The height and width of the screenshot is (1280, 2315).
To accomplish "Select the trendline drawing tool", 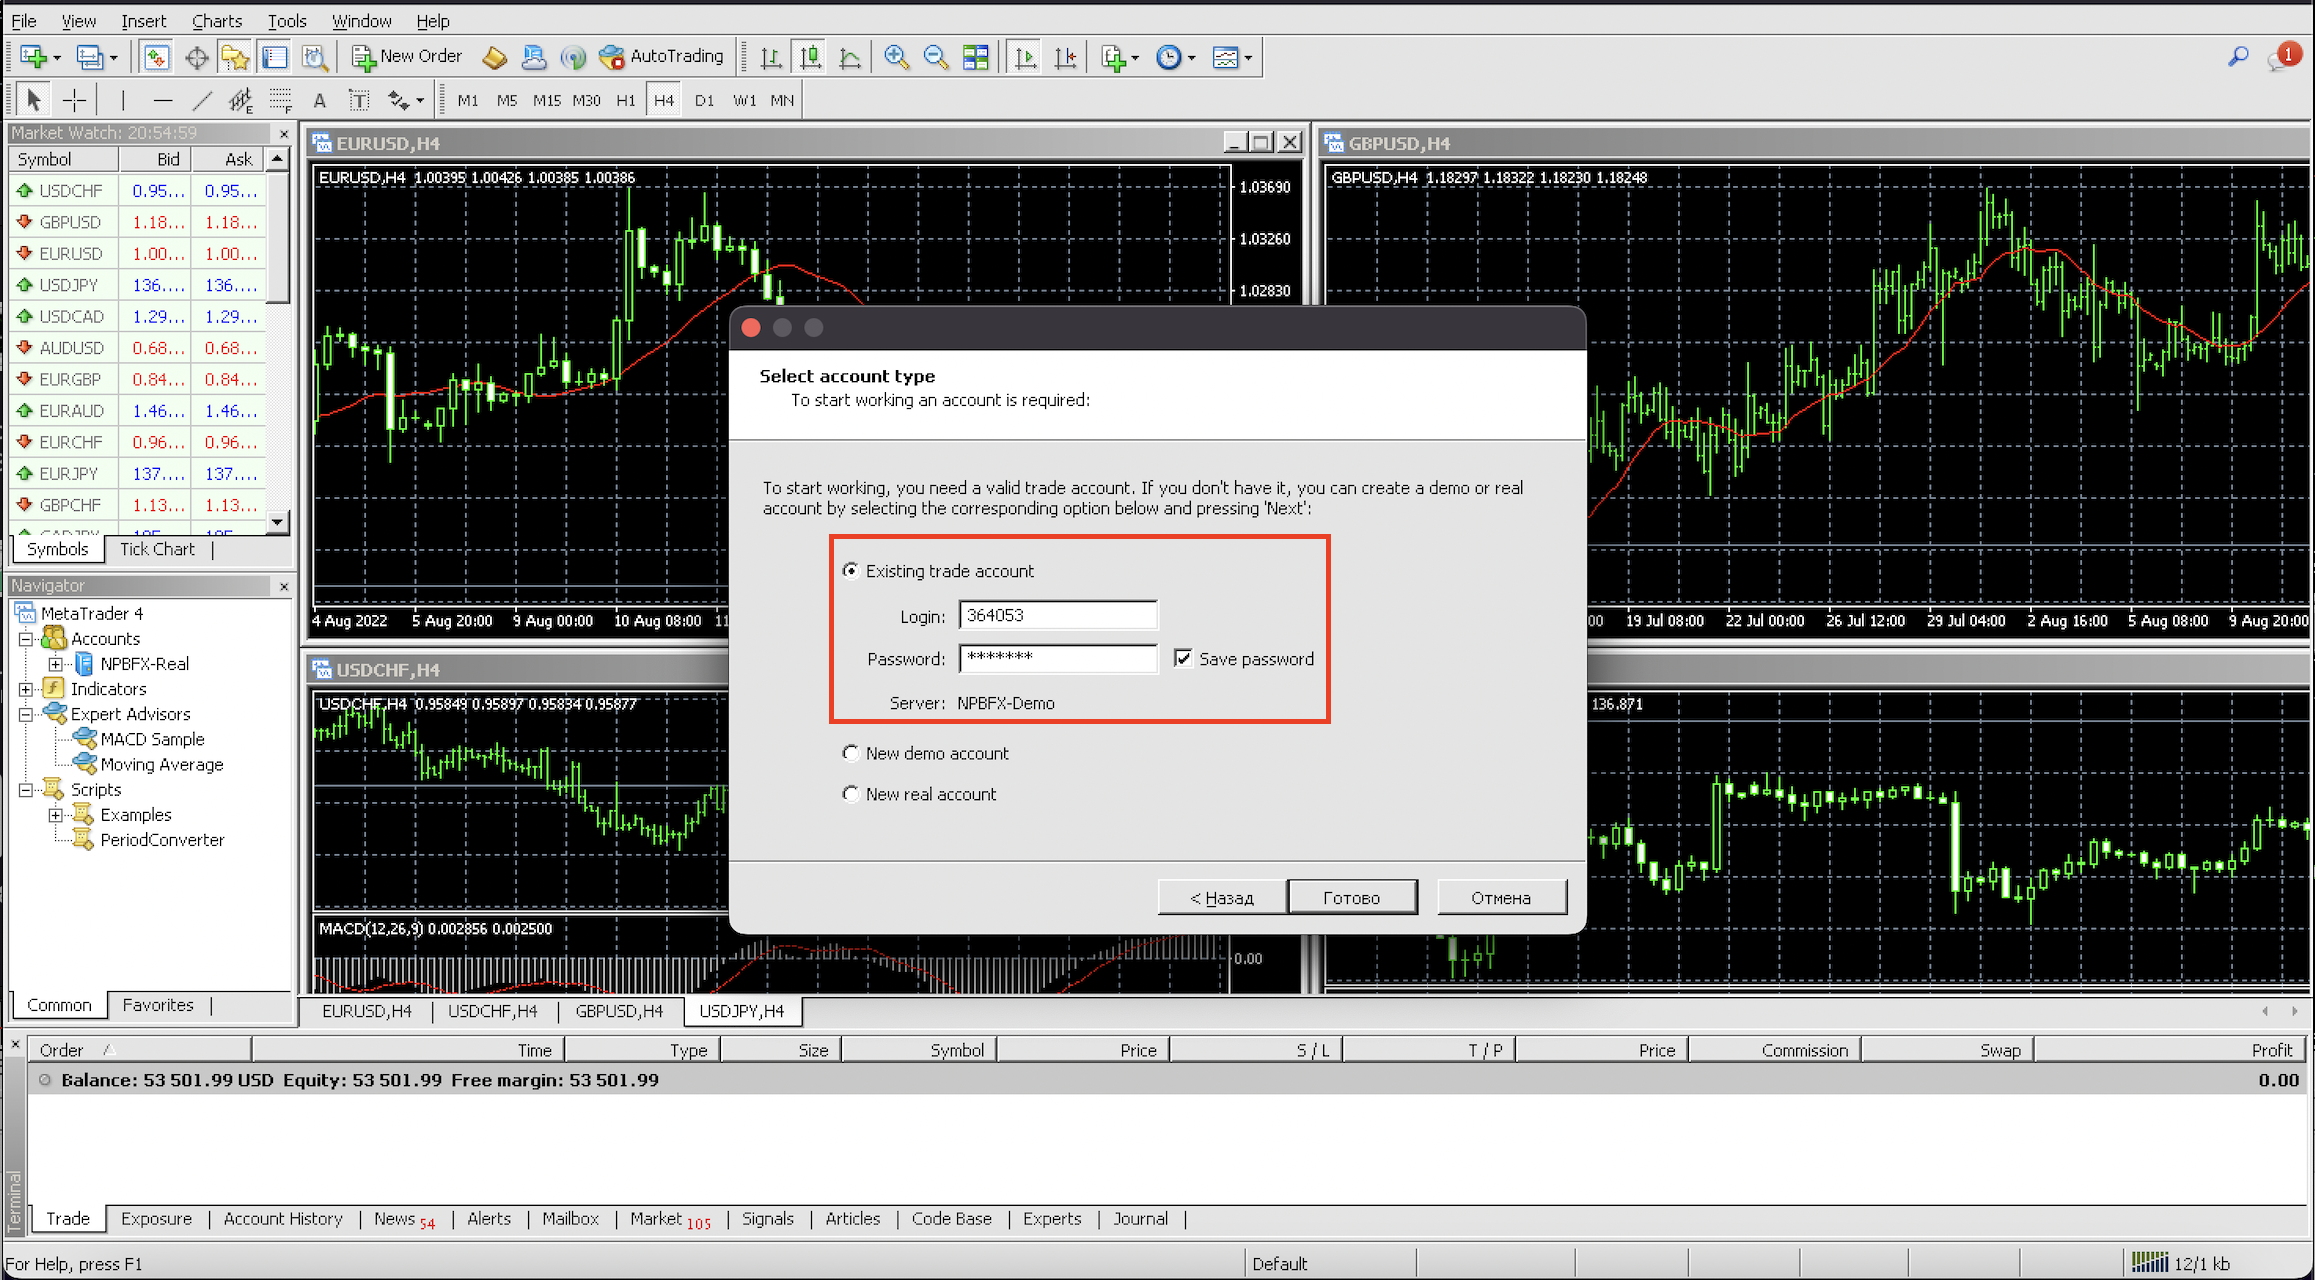I will 202,100.
